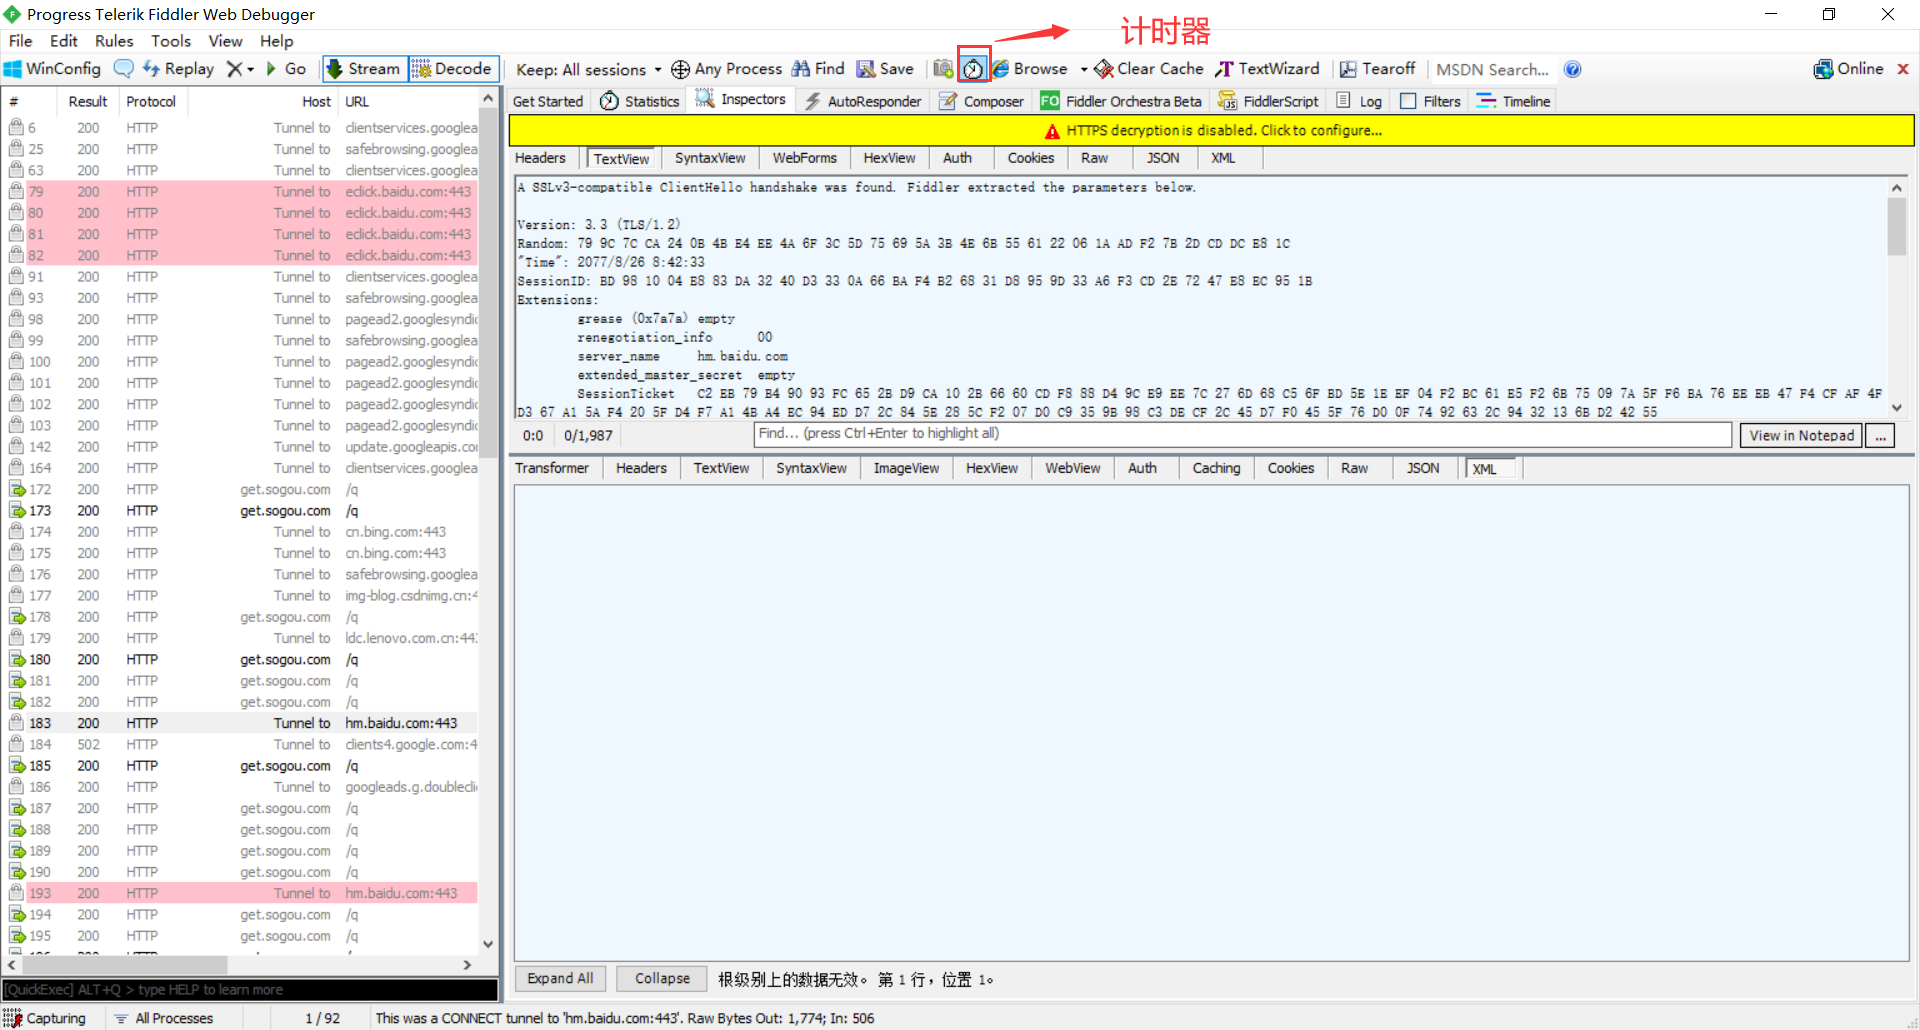Open the Timeline tab
The image size is (1920, 1030).
pyautogui.click(x=1513, y=101)
